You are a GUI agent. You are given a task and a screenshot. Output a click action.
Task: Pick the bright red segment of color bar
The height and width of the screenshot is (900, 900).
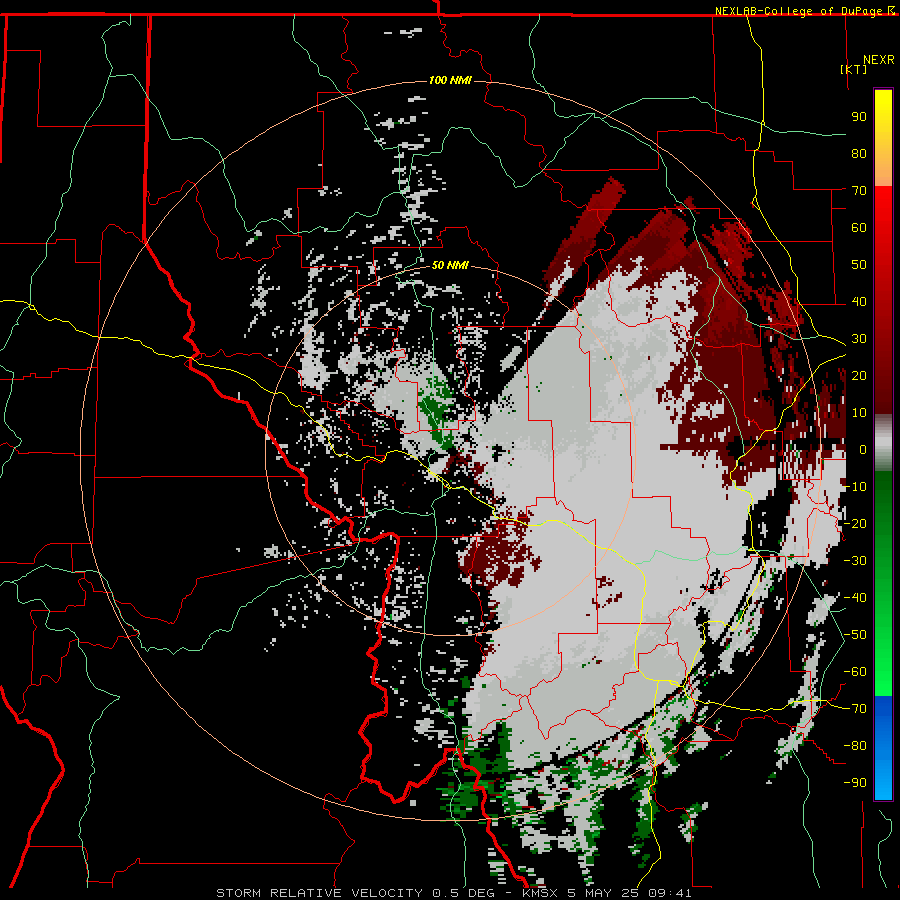pyautogui.click(x=883, y=207)
